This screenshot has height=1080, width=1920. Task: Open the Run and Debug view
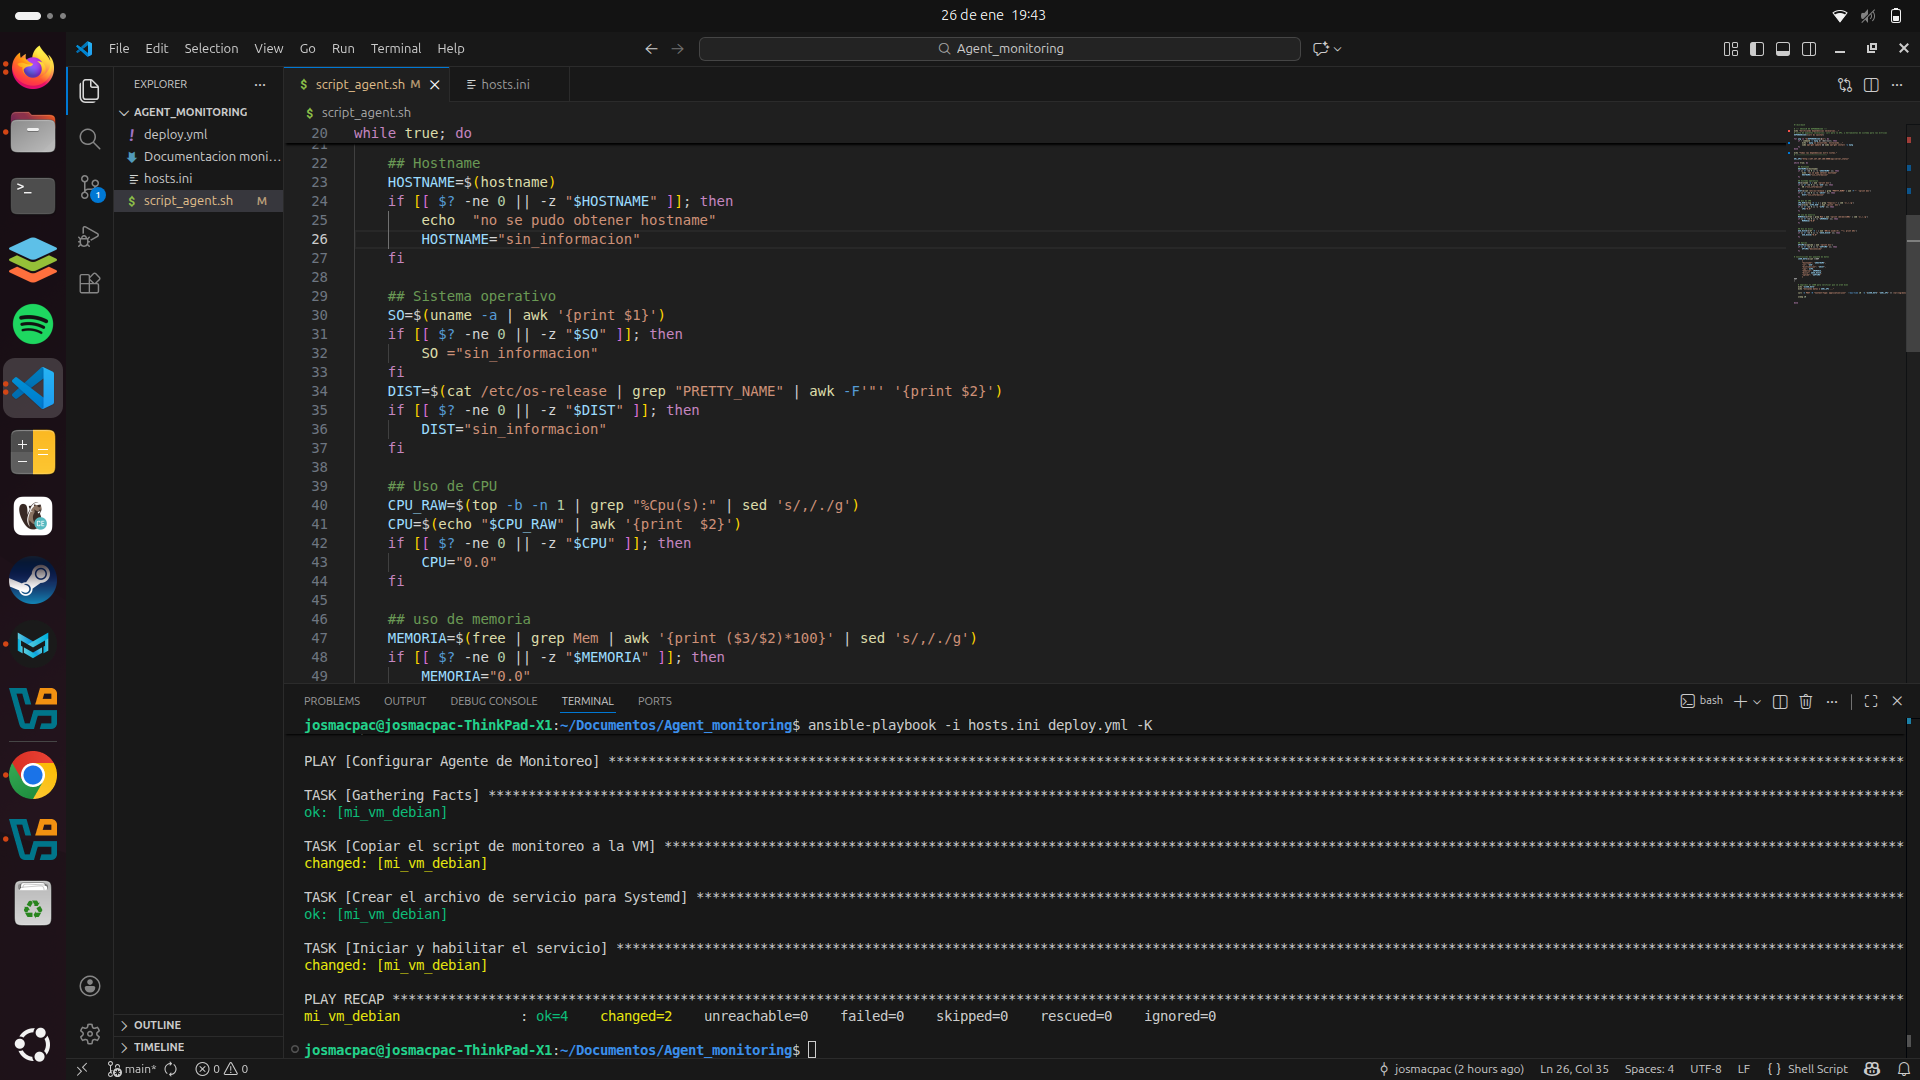89,237
